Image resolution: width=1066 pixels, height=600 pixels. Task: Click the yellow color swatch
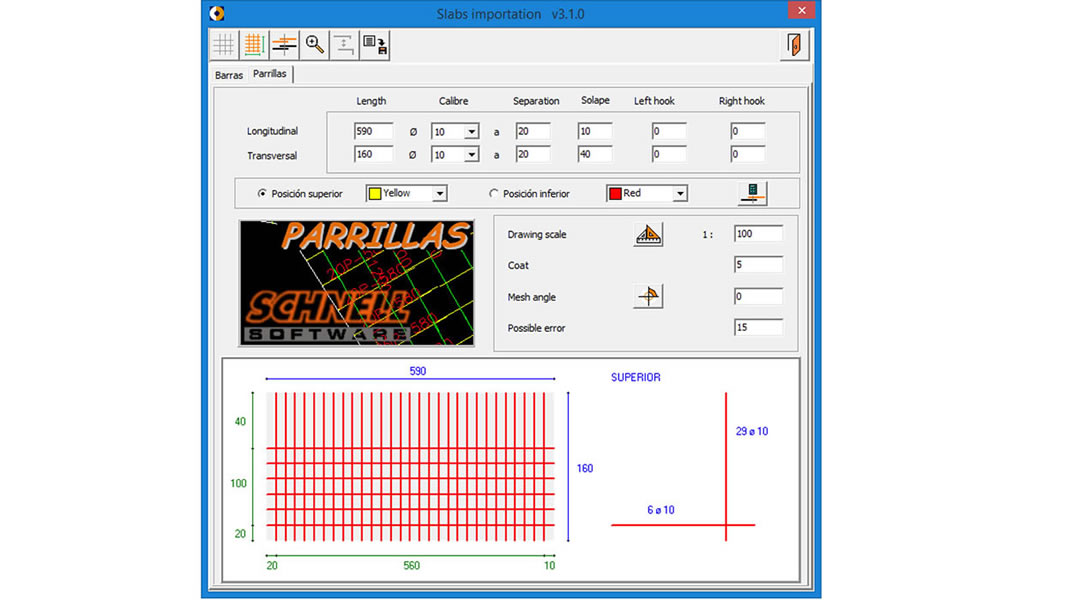point(375,194)
